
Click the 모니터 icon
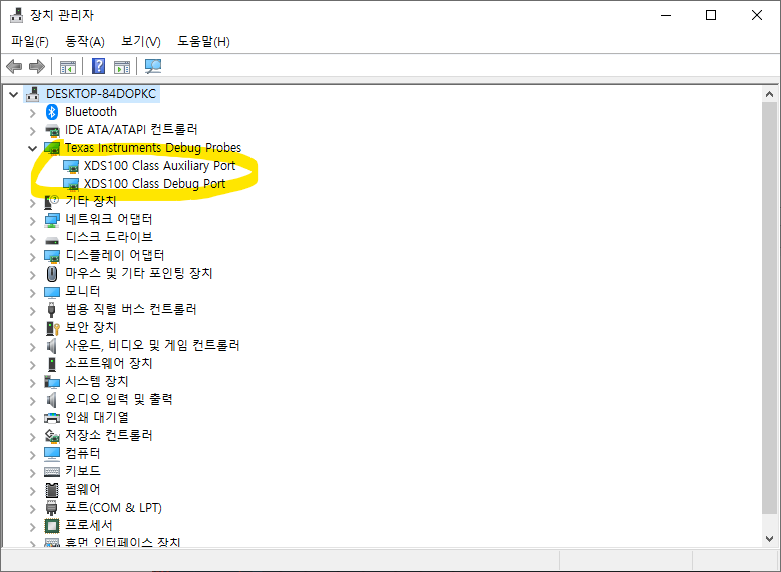(x=52, y=292)
